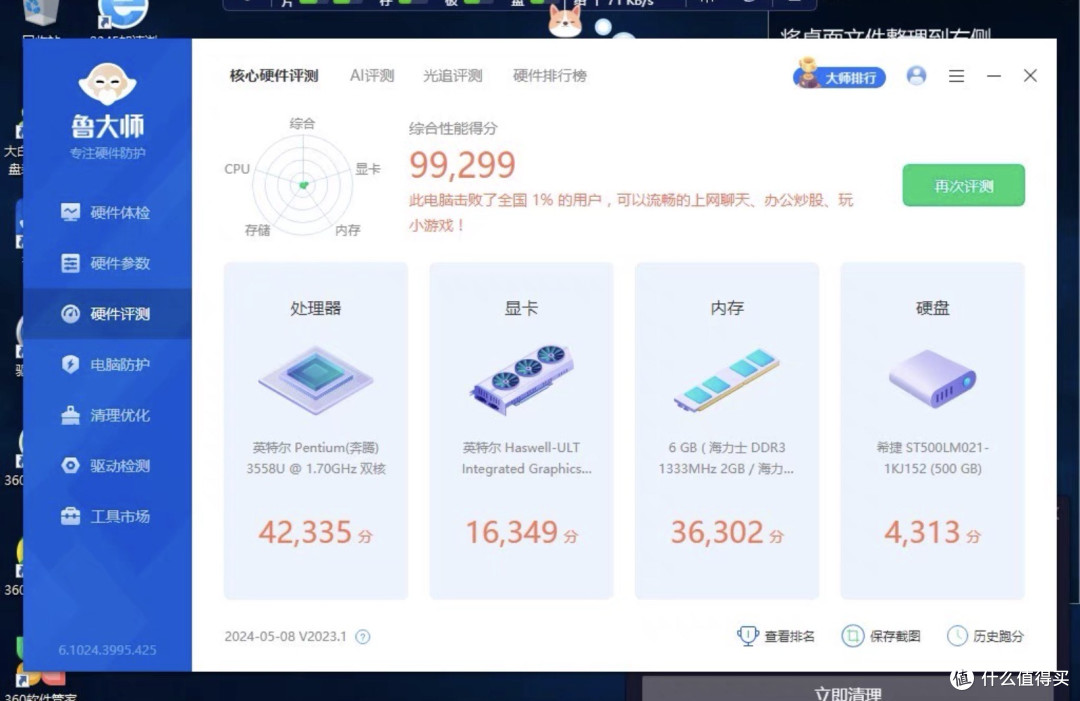Click the 硬盘 card title
1080x701 pixels.
point(933,308)
